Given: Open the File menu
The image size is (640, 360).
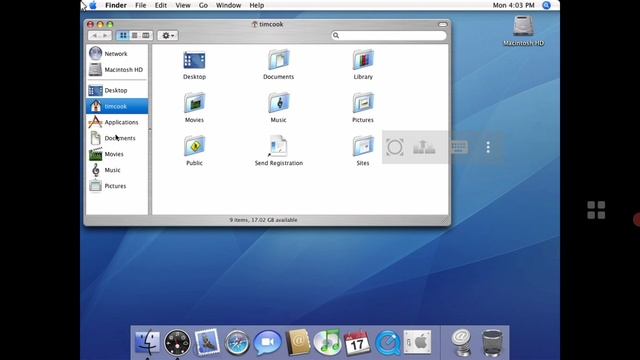Looking at the screenshot, I should (x=140, y=5).
